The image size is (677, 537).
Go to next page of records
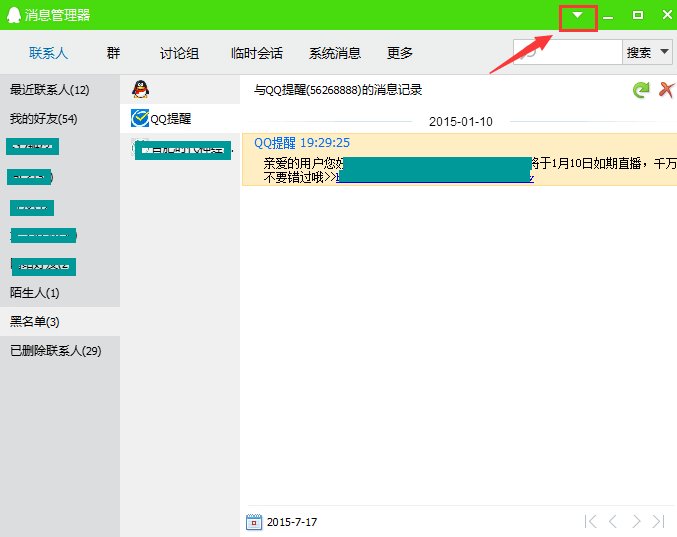[x=636, y=521]
